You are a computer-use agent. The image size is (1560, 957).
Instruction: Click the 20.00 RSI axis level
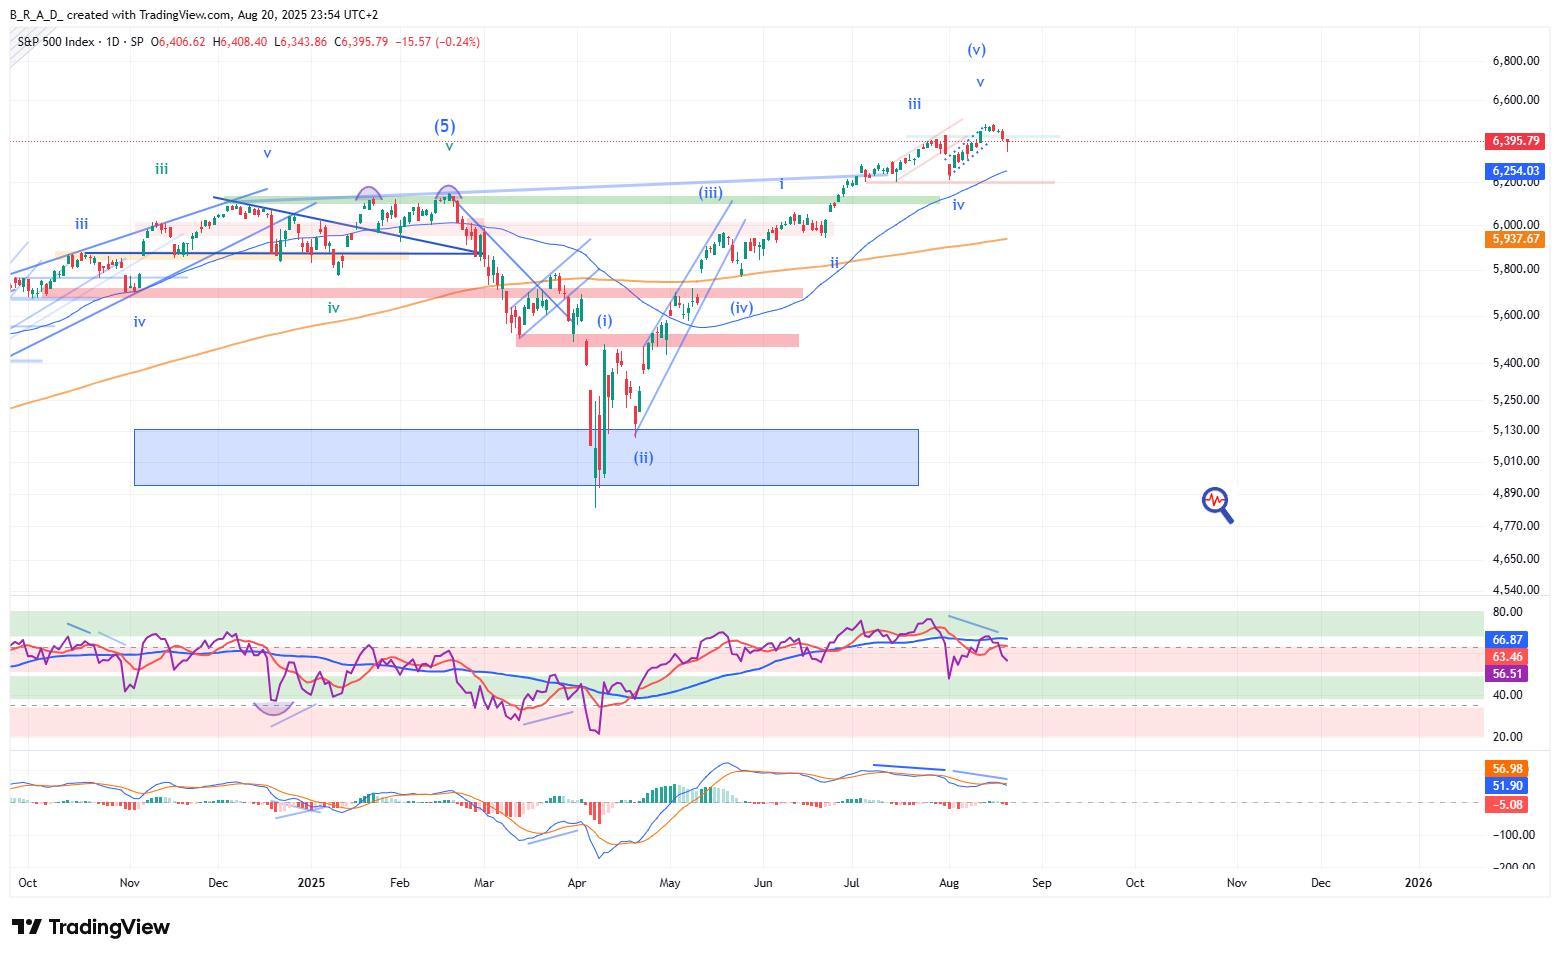(1508, 737)
